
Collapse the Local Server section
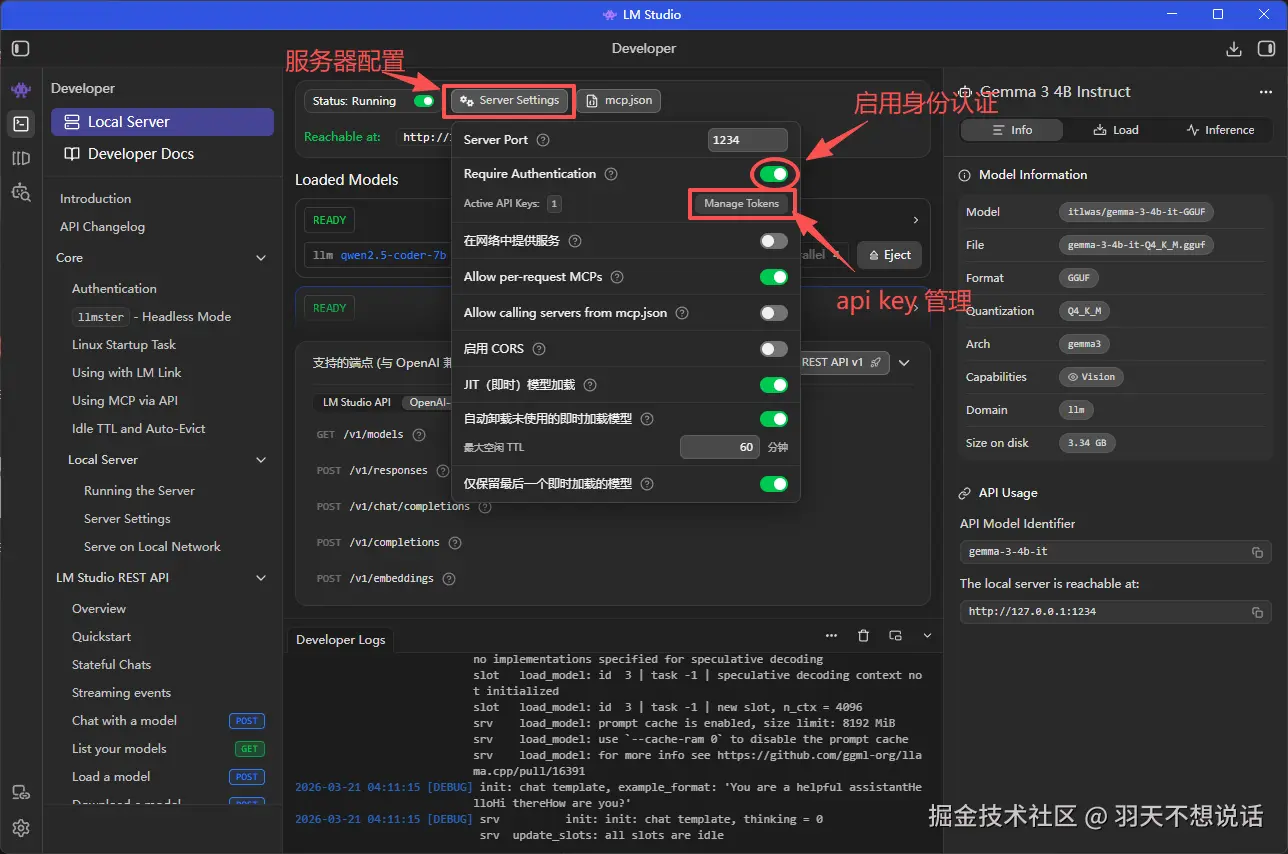[261, 459]
